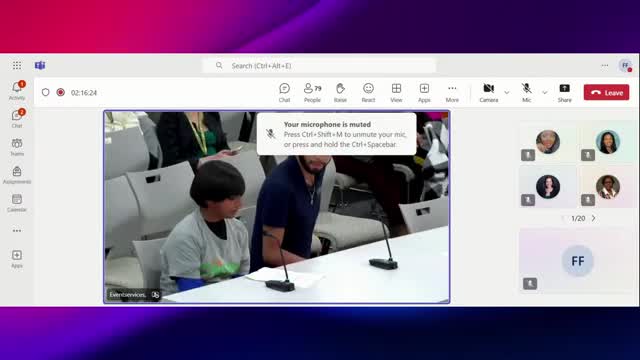Select the FF participant tile
This screenshot has height=360, width=640.
577,261
